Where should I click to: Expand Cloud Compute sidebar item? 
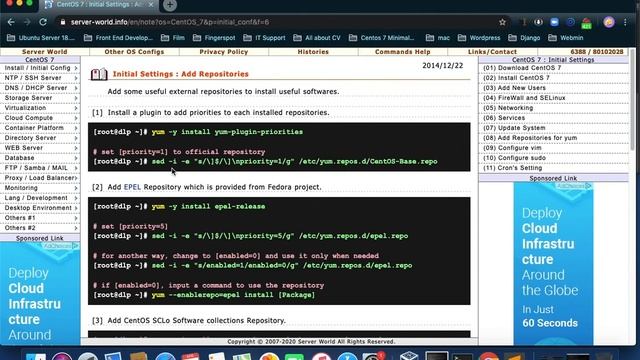[40, 118]
